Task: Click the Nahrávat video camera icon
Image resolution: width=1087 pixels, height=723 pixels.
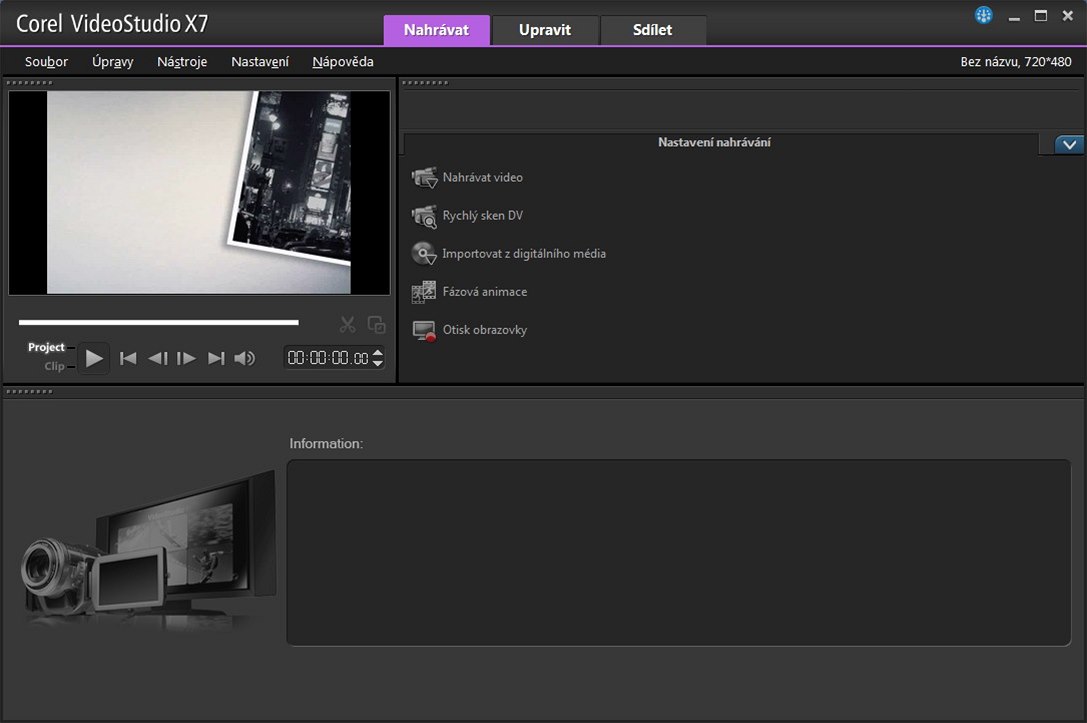Action: coord(425,178)
